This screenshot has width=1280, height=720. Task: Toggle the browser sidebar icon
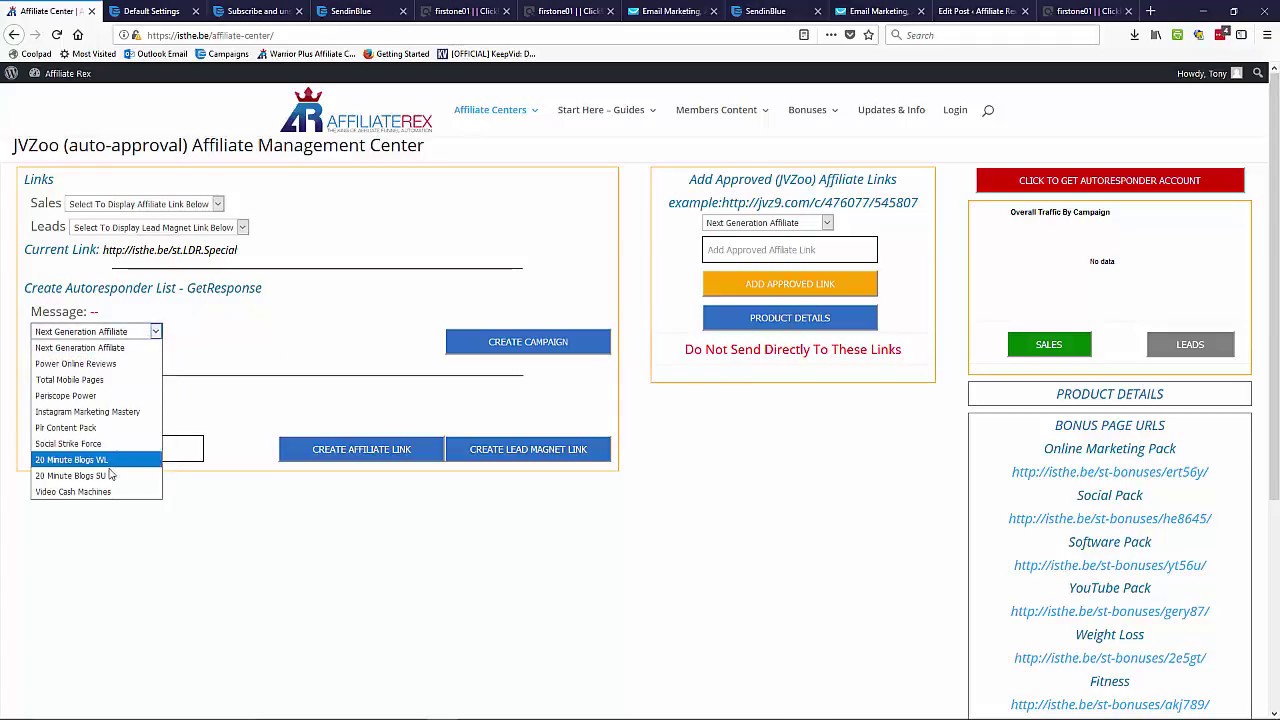1241,35
